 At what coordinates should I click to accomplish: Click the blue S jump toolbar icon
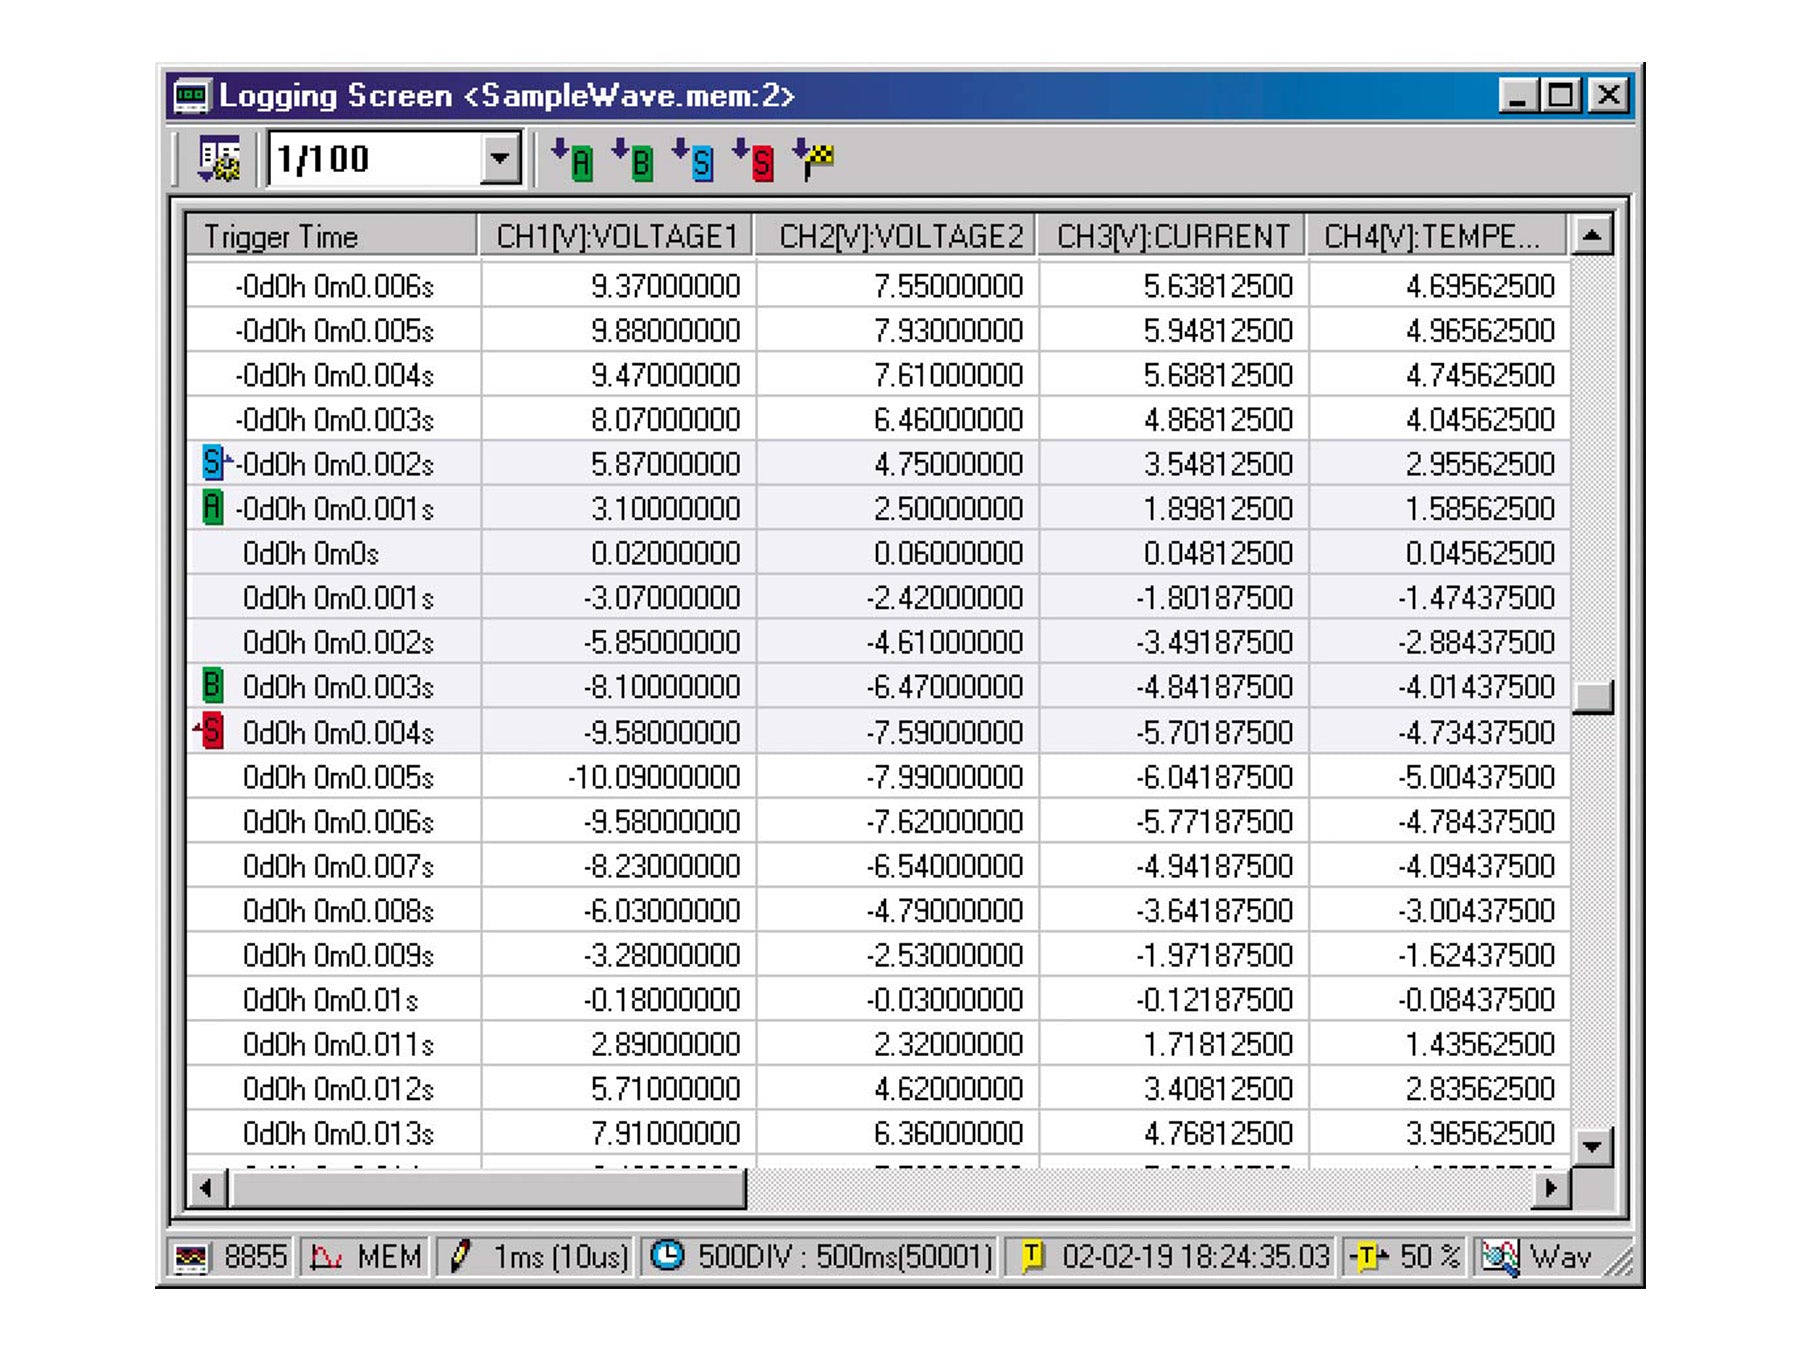[694, 160]
